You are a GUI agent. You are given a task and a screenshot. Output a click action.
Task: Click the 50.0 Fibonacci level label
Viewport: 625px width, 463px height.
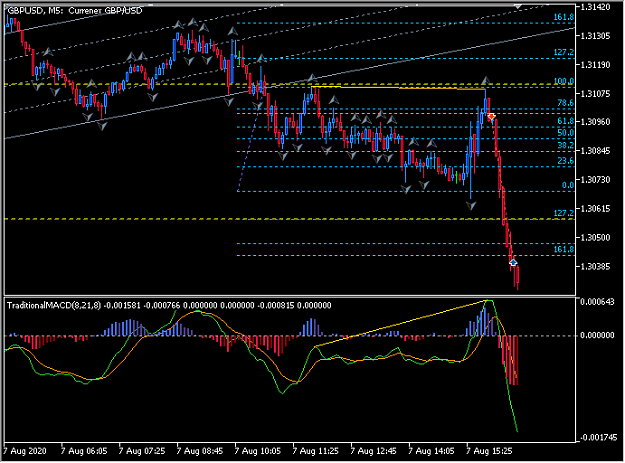[566, 133]
